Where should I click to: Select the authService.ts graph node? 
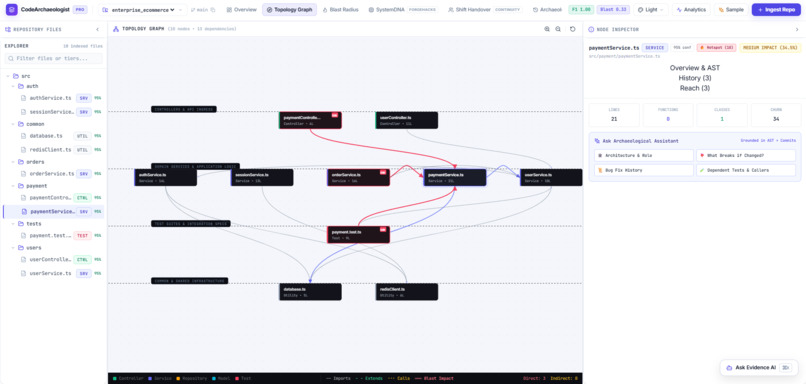(x=166, y=177)
